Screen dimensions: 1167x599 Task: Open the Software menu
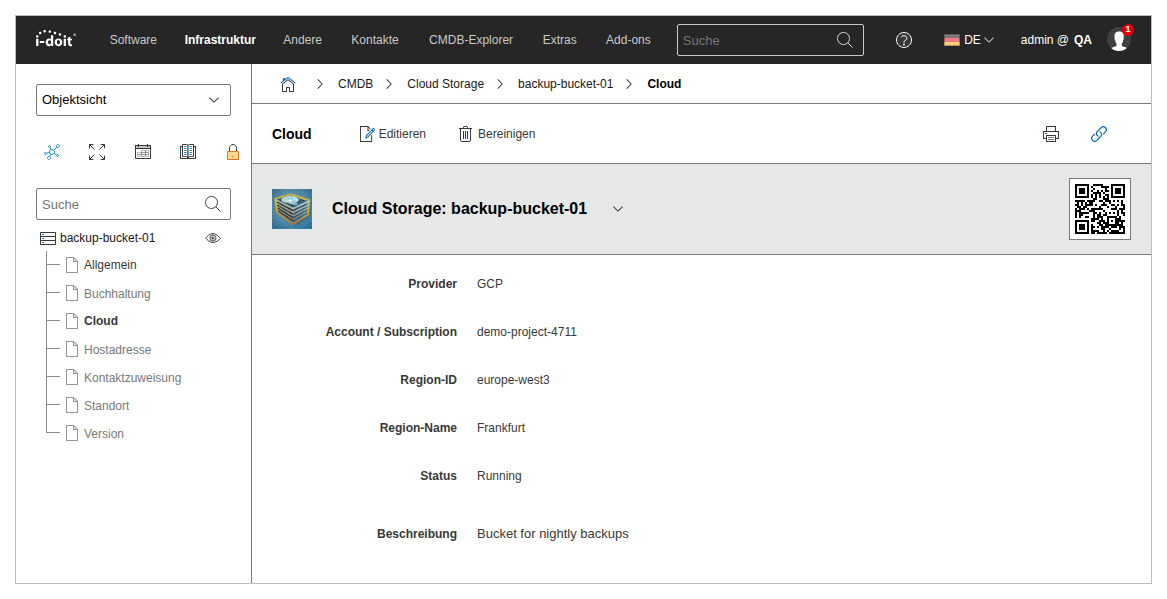tap(133, 40)
